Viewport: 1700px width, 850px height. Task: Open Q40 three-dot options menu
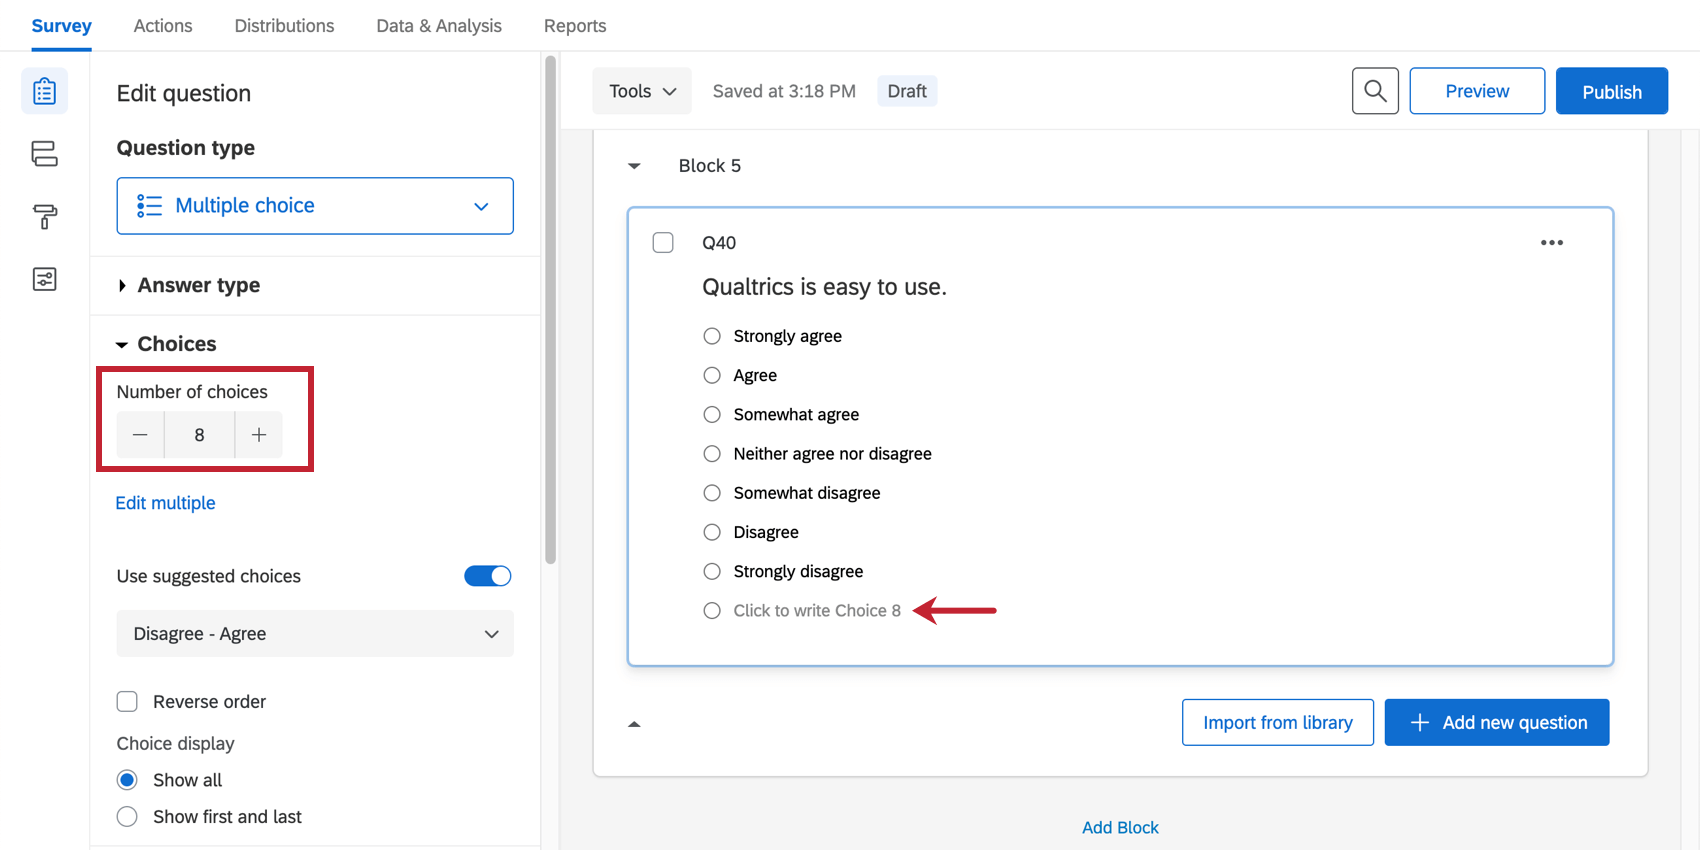tap(1551, 243)
